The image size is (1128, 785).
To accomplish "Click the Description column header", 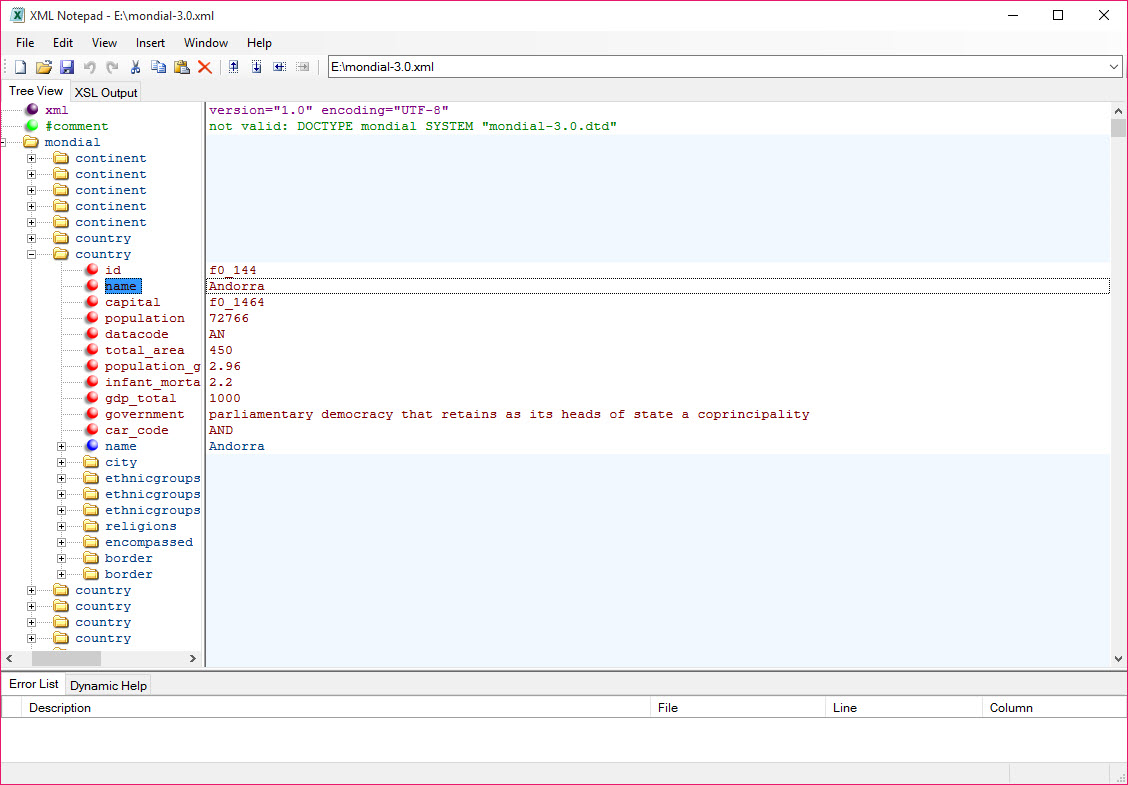I will pyautogui.click(x=60, y=707).
